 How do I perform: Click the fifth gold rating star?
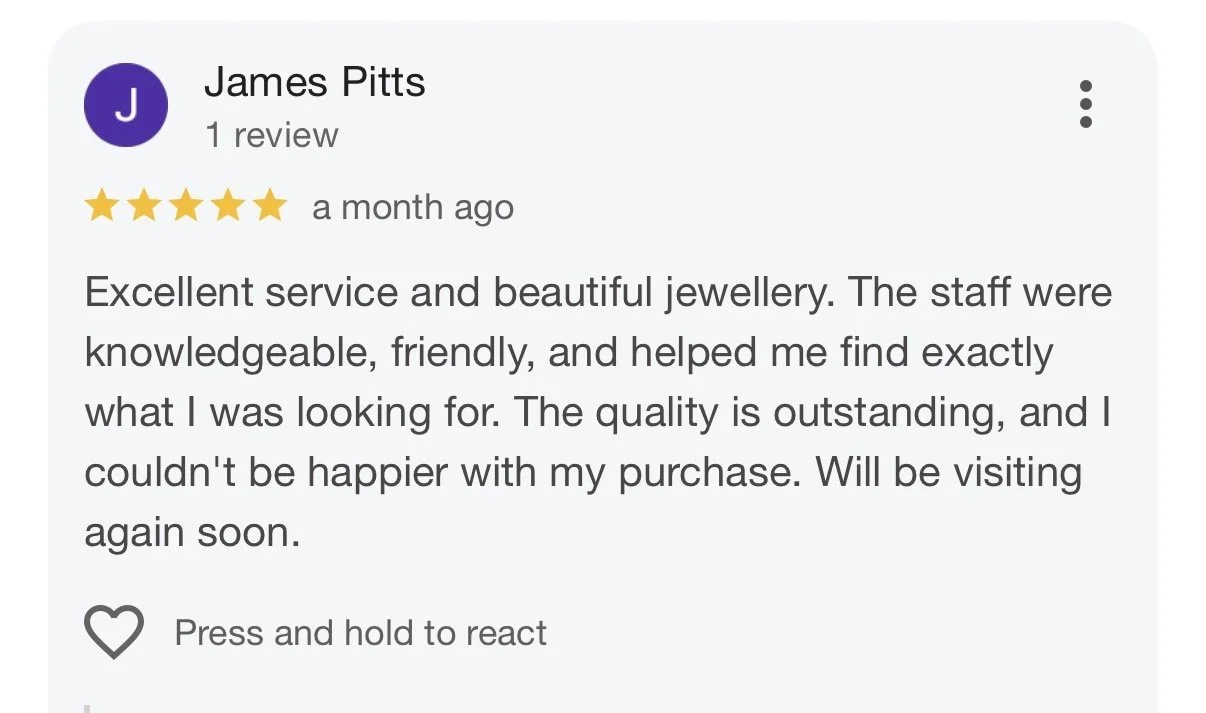269,207
